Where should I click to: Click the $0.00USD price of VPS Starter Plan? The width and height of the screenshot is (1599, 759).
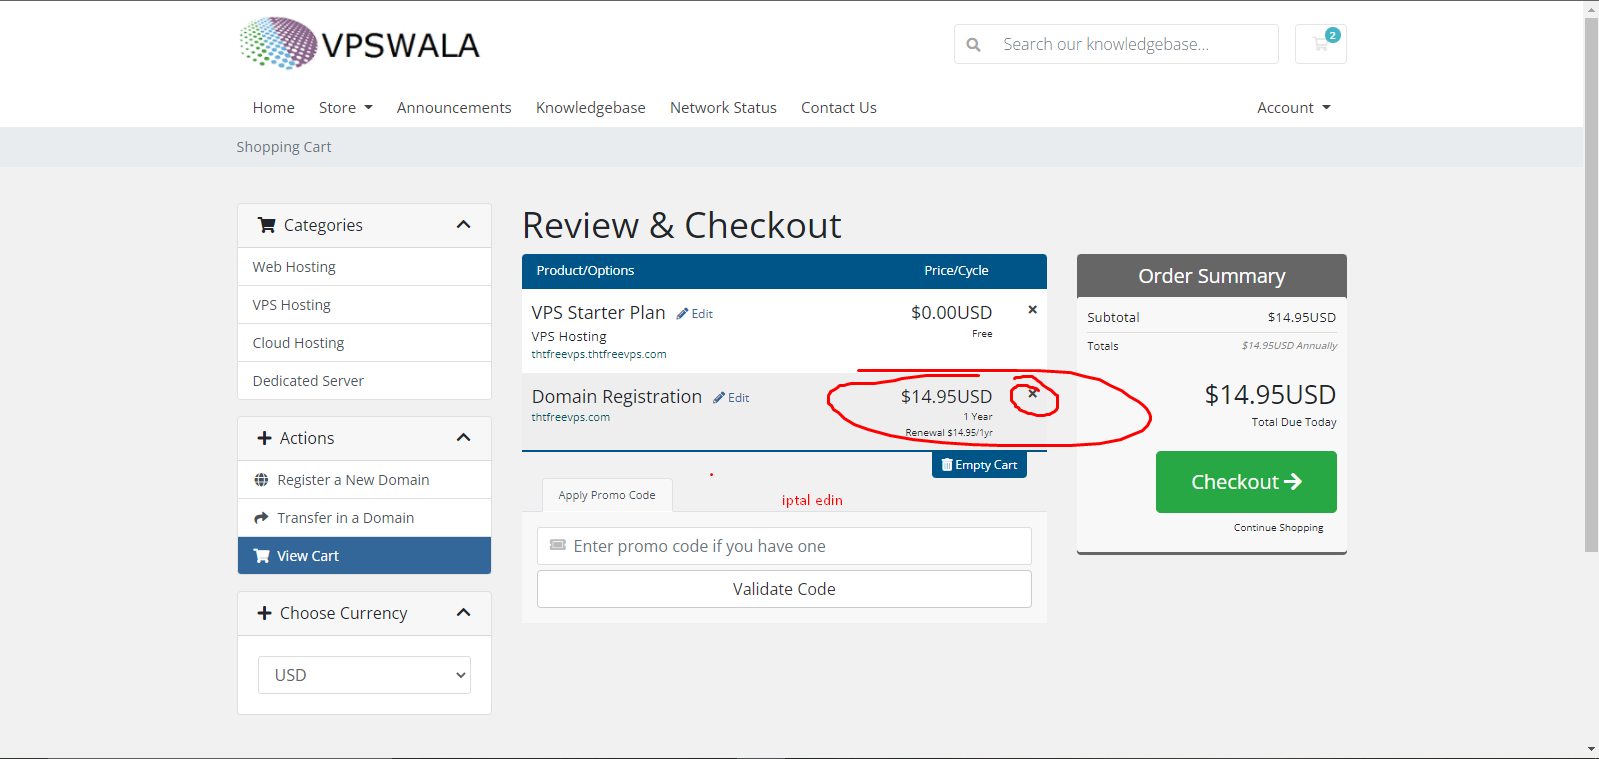click(951, 313)
